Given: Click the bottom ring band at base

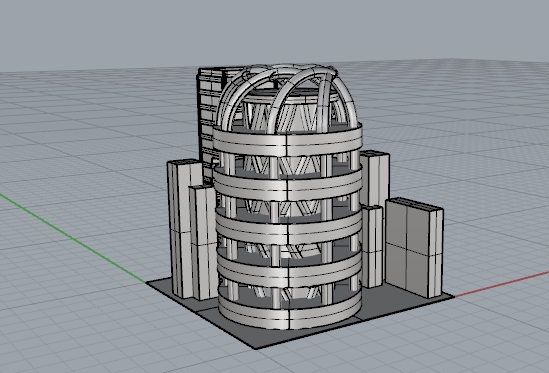Looking at the screenshot, I should tap(289, 311).
